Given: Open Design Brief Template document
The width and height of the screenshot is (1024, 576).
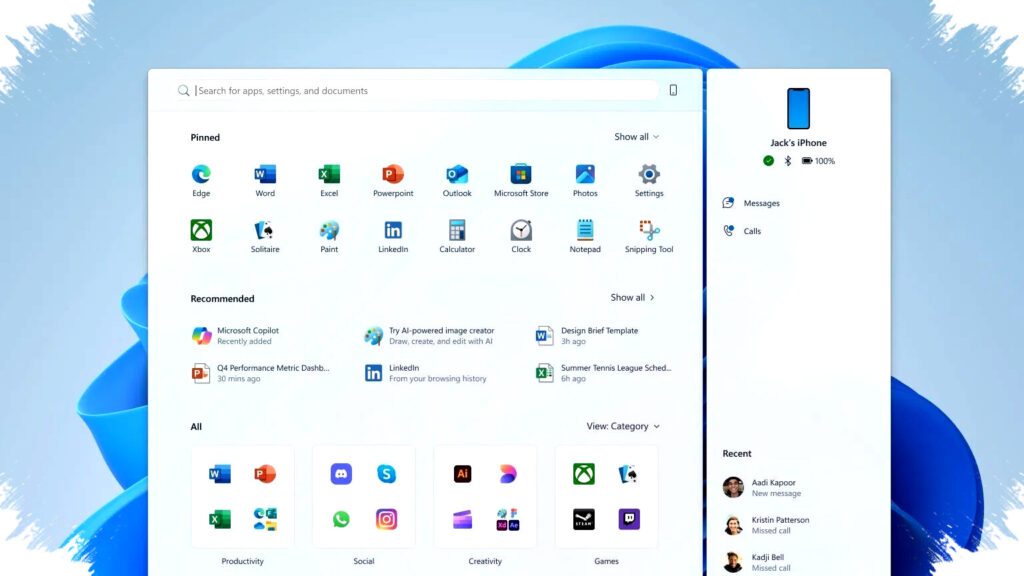Looking at the screenshot, I should pos(586,336).
